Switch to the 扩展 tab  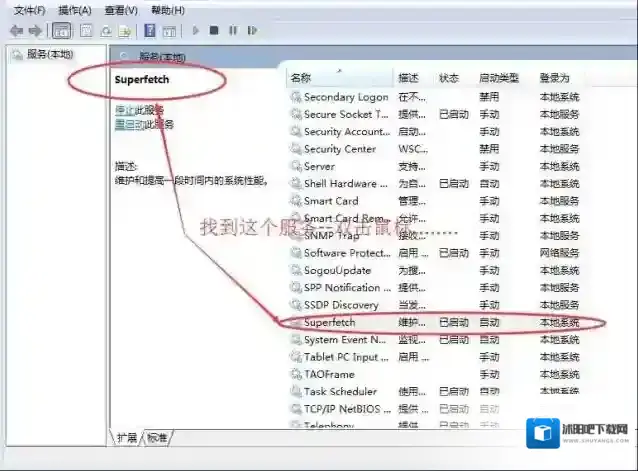pos(127,438)
